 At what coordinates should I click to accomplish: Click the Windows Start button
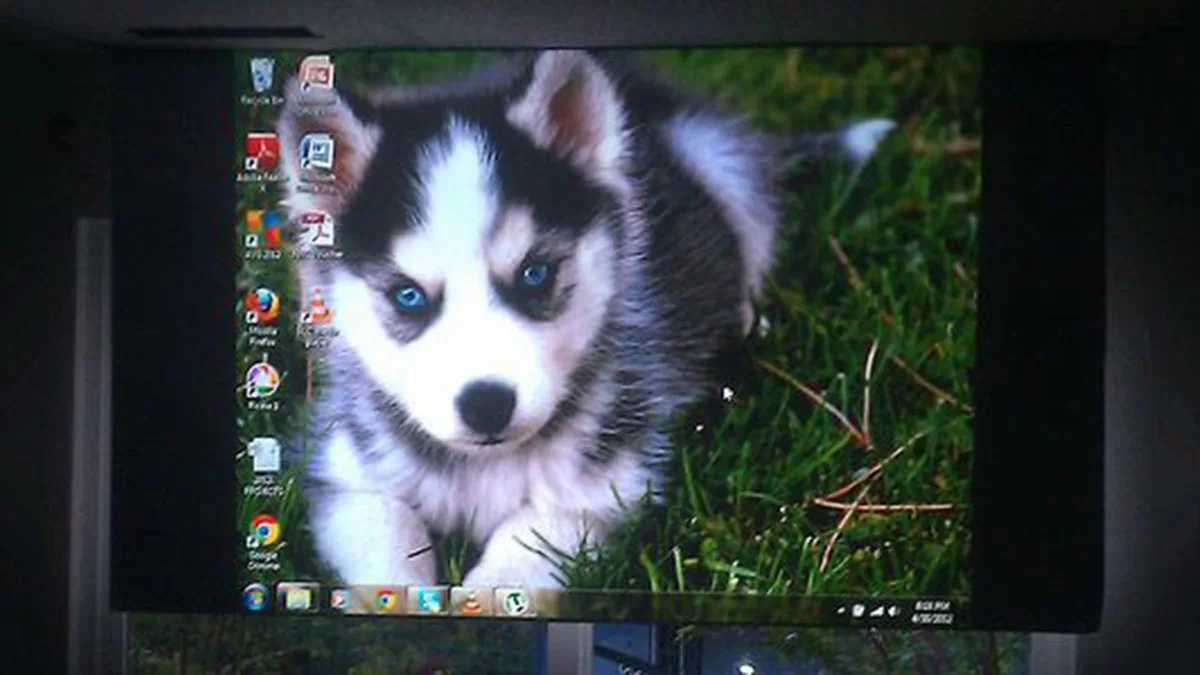pyautogui.click(x=255, y=597)
